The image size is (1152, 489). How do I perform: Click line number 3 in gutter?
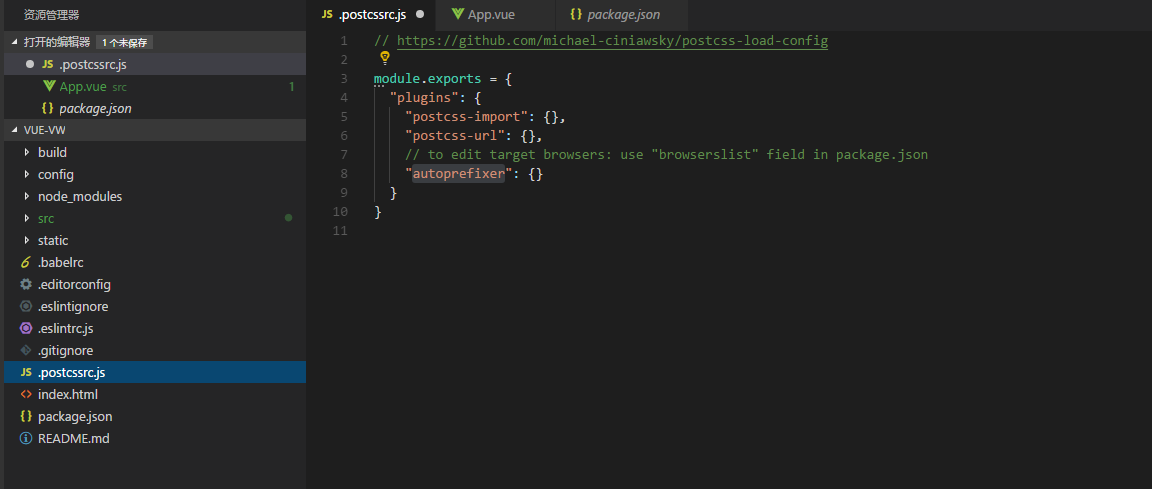click(x=344, y=79)
